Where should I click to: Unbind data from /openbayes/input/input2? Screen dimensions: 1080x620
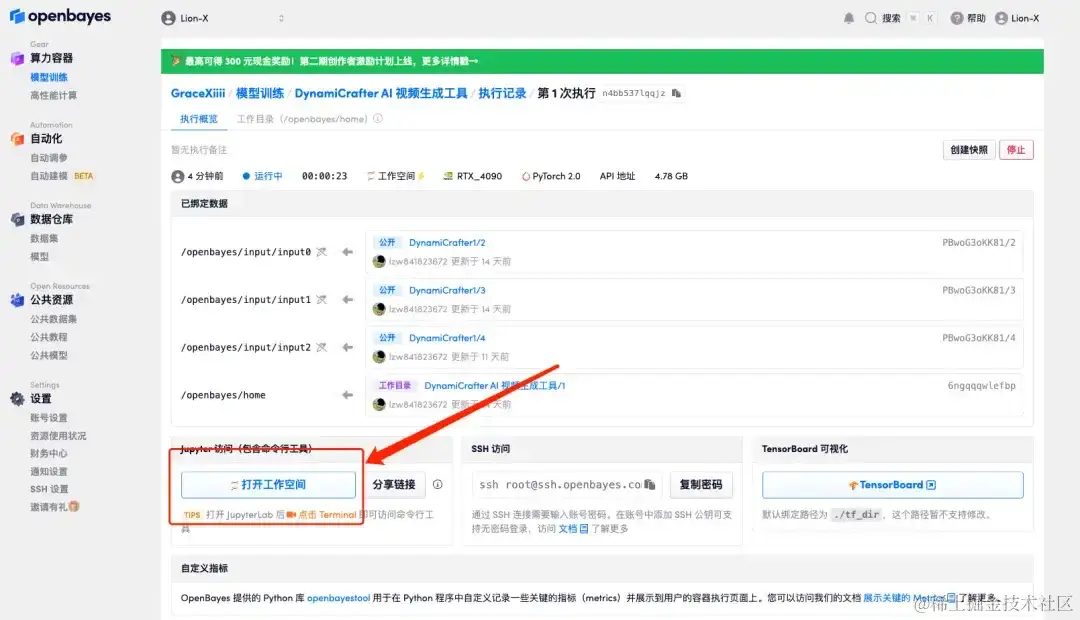(322, 347)
